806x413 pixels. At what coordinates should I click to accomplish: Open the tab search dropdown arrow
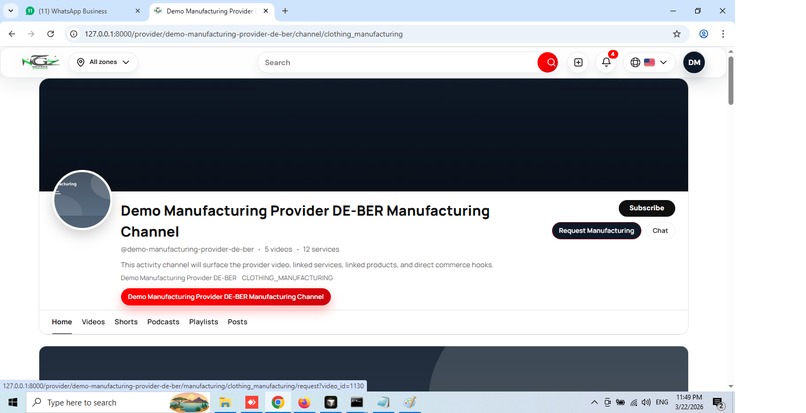10,11
